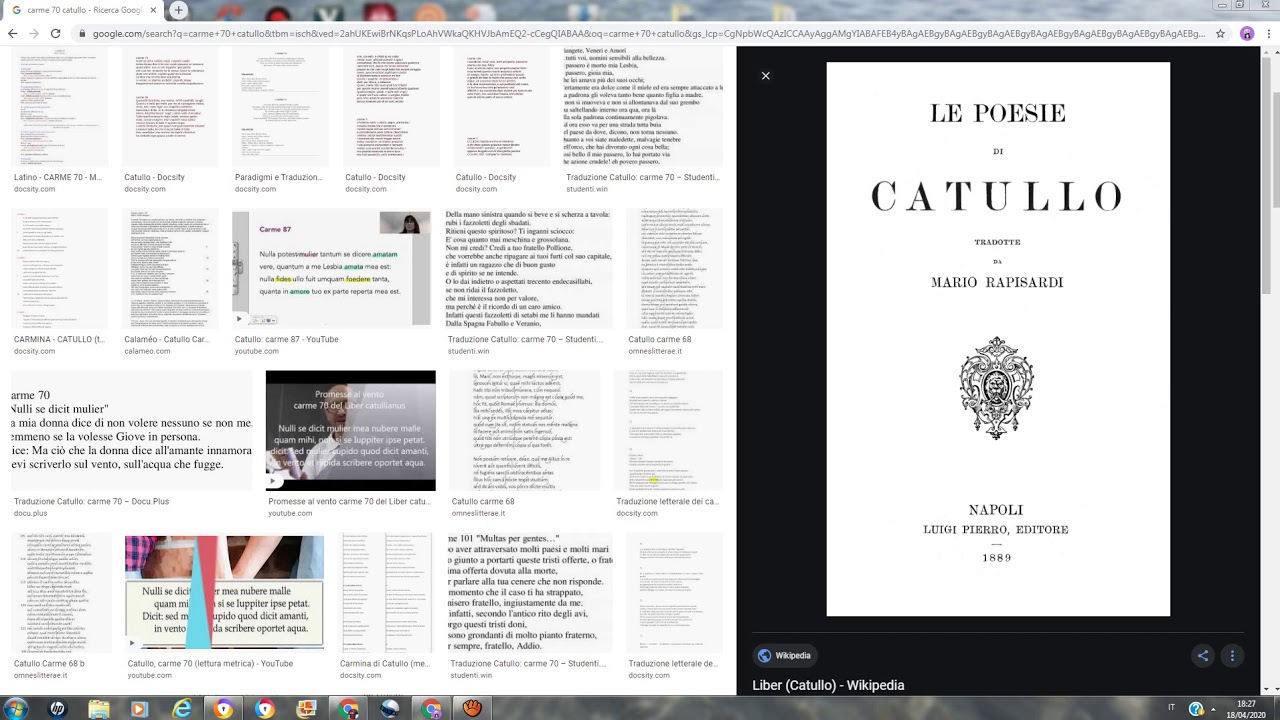Screen dimensions: 1280x720
Task: Open Traduzione Catullo carme 70 Docu.Plus image
Action: click(x=132, y=431)
